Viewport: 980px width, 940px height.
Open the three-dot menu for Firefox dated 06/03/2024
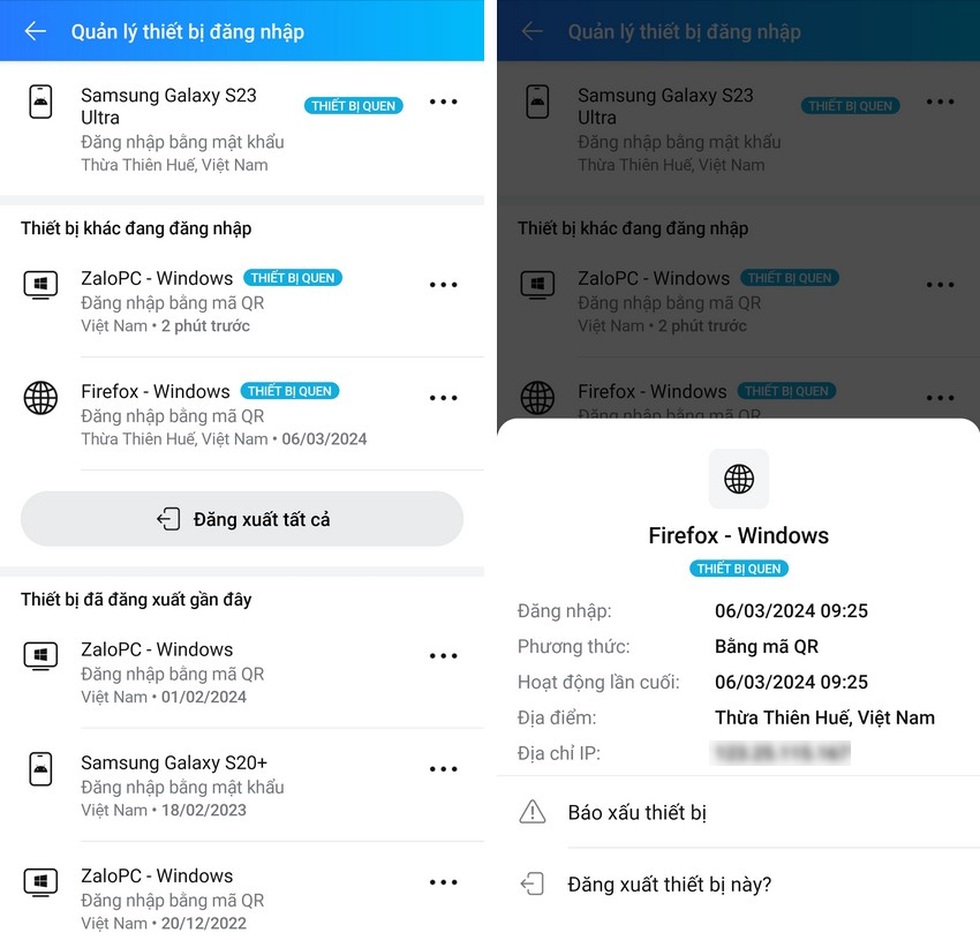(x=443, y=398)
